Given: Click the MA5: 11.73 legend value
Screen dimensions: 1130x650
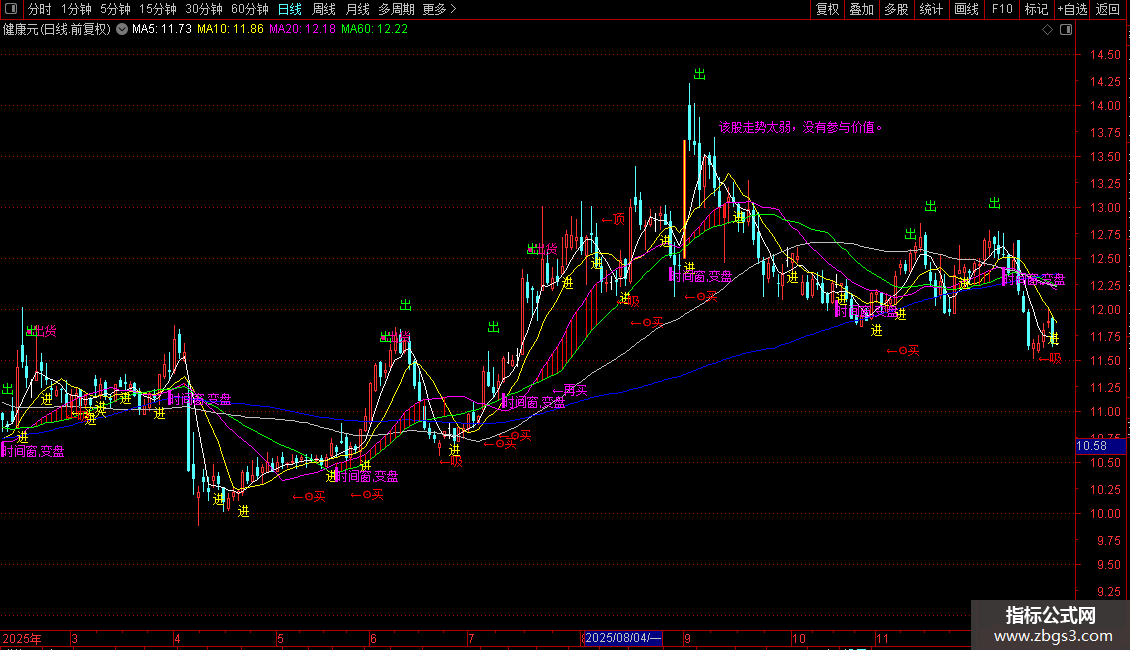Looking at the screenshot, I should coord(161,29).
